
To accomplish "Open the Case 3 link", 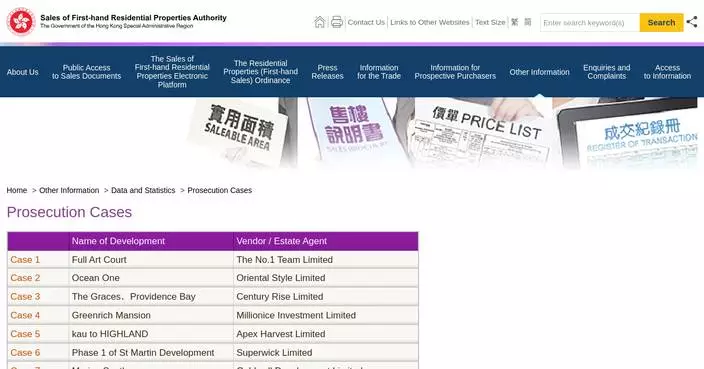I will [x=25, y=297].
